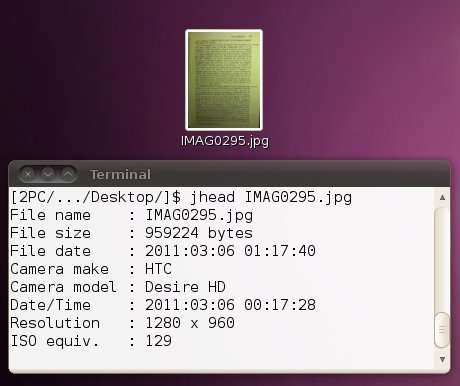The image size is (460, 386).
Task: Click the [2PC/.../Desktop/]$ prompt
Action: click(96, 197)
